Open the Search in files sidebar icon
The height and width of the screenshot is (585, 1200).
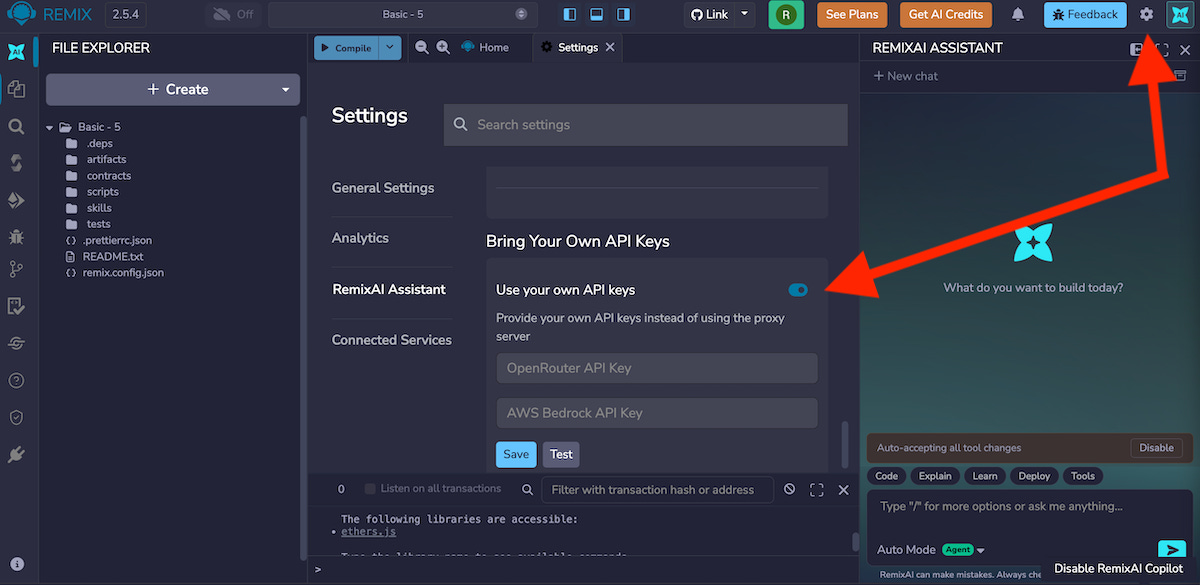click(16, 126)
